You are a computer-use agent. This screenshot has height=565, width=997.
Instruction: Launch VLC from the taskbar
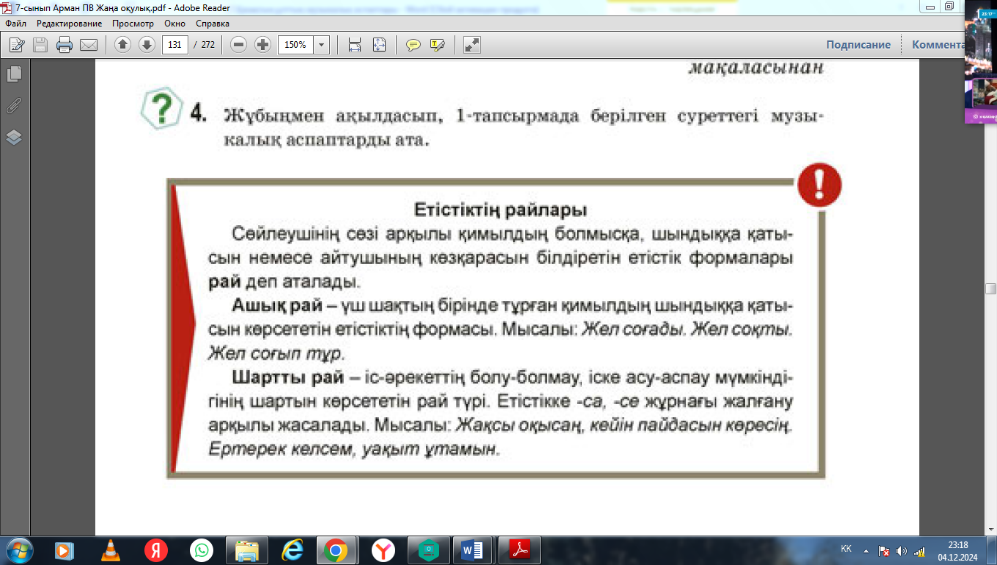point(110,550)
